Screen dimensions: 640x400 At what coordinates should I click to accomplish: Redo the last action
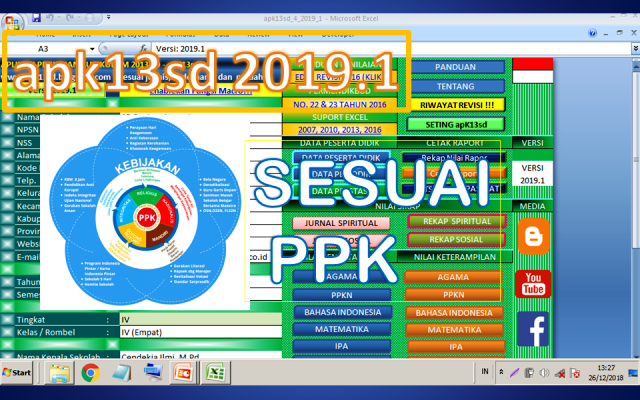(x=70, y=18)
